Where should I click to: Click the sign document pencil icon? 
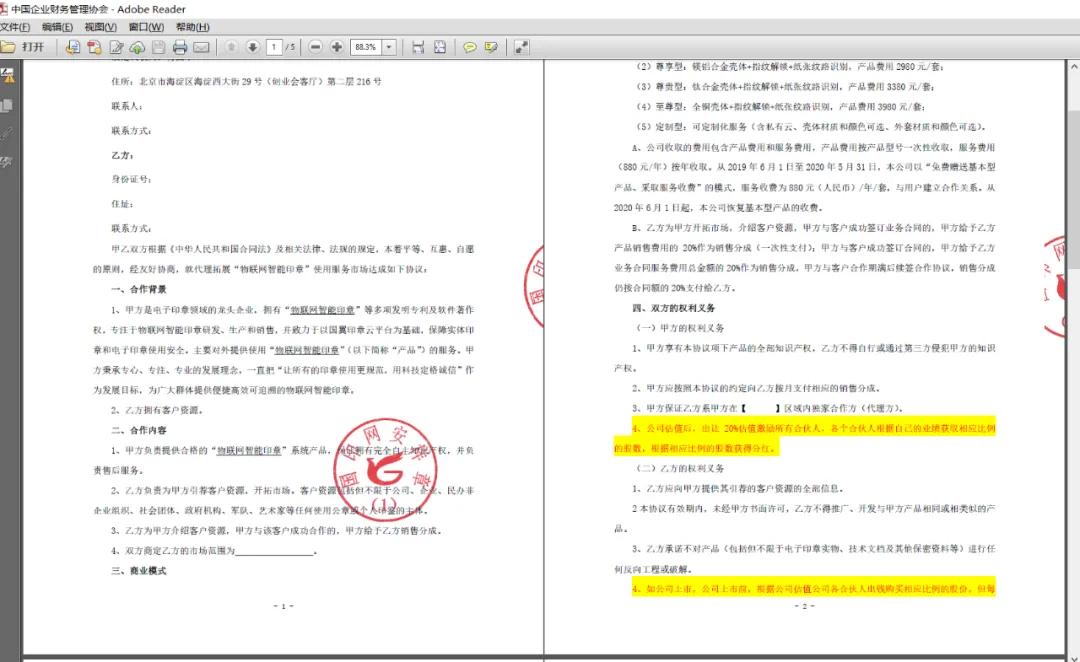coord(116,47)
